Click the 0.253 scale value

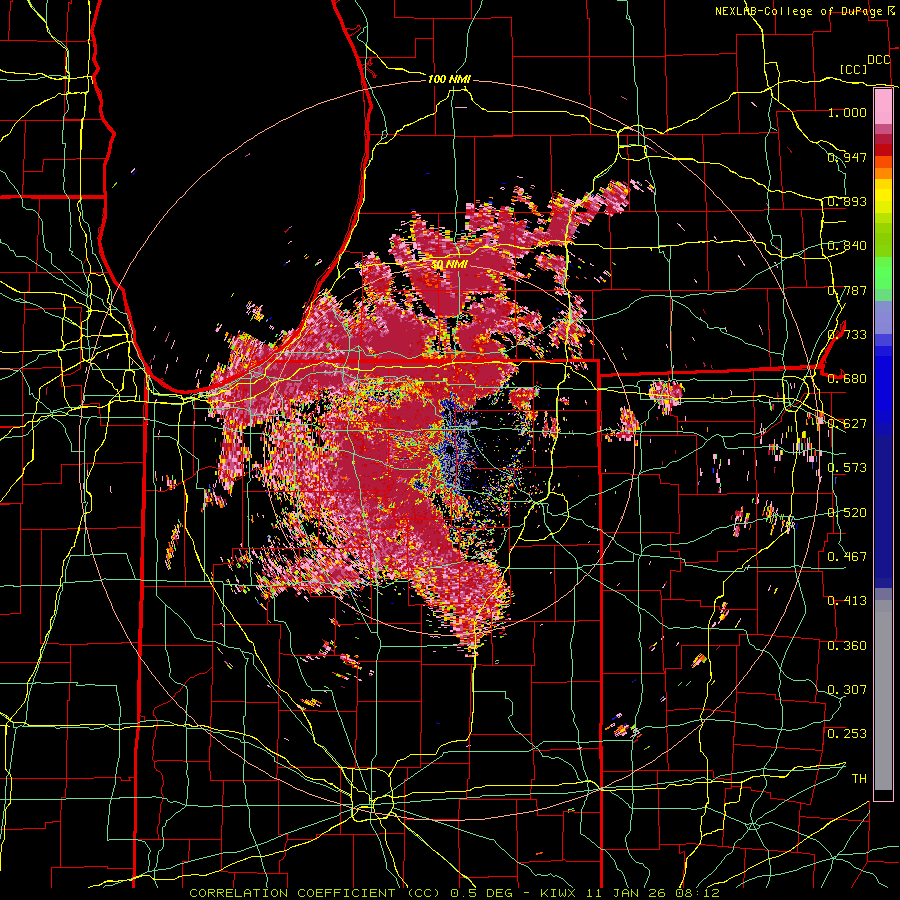(847, 734)
